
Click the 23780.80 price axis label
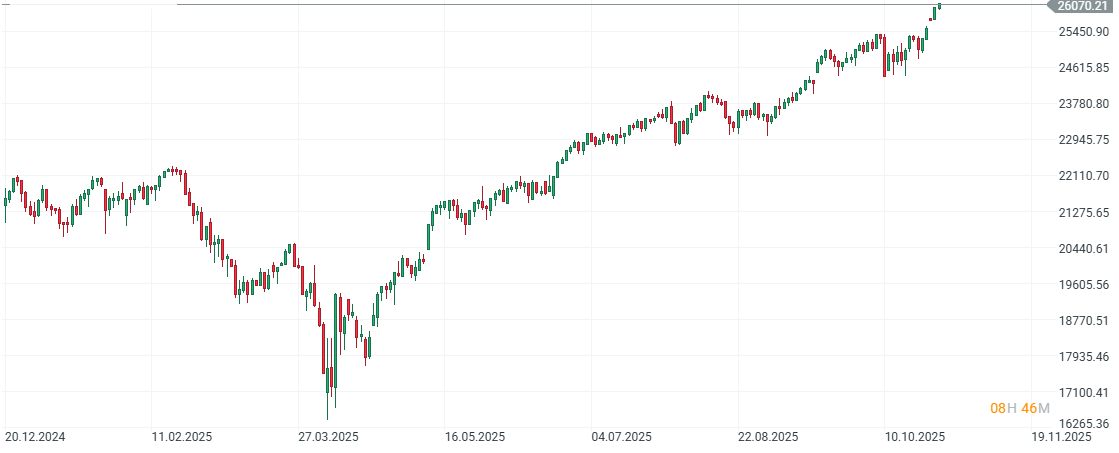[x=1084, y=104]
